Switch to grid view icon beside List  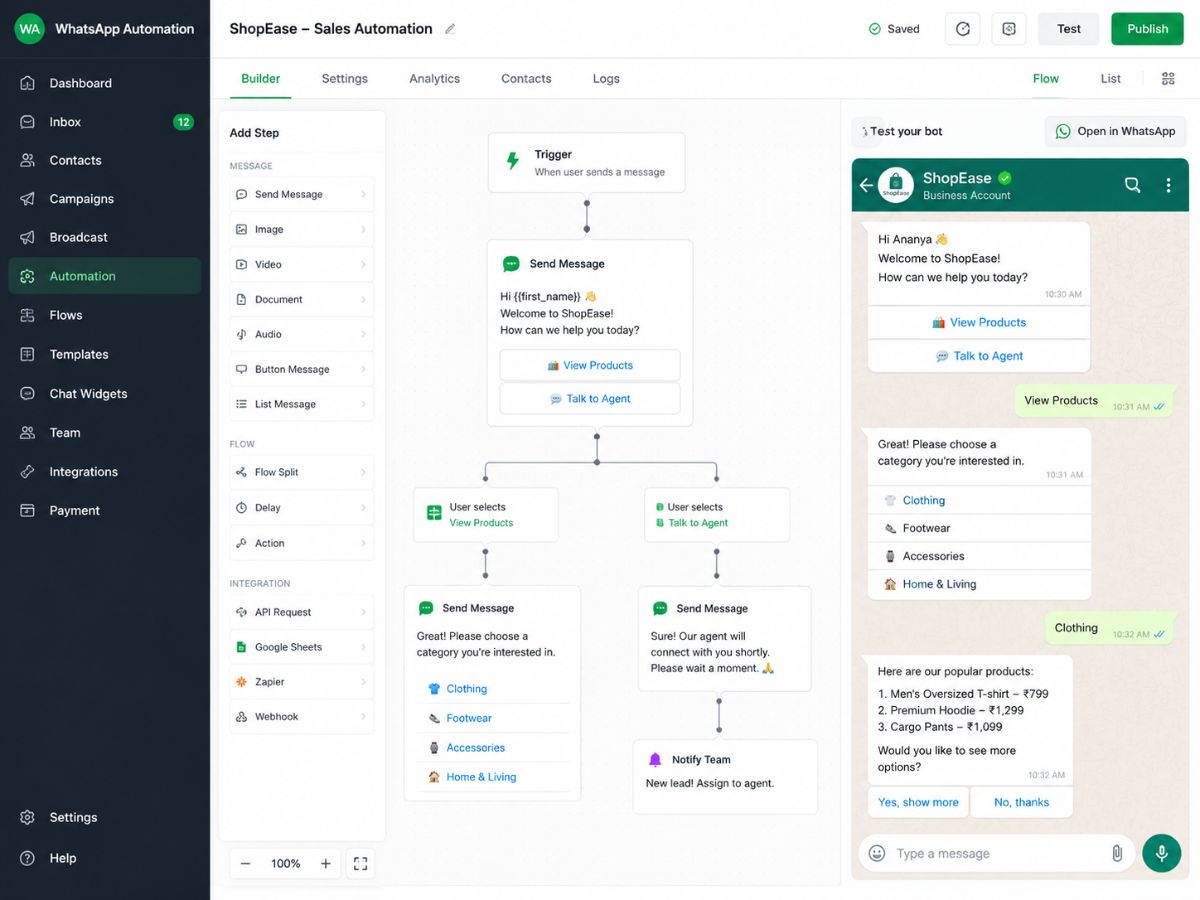pyautogui.click(x=1168, y=79)
